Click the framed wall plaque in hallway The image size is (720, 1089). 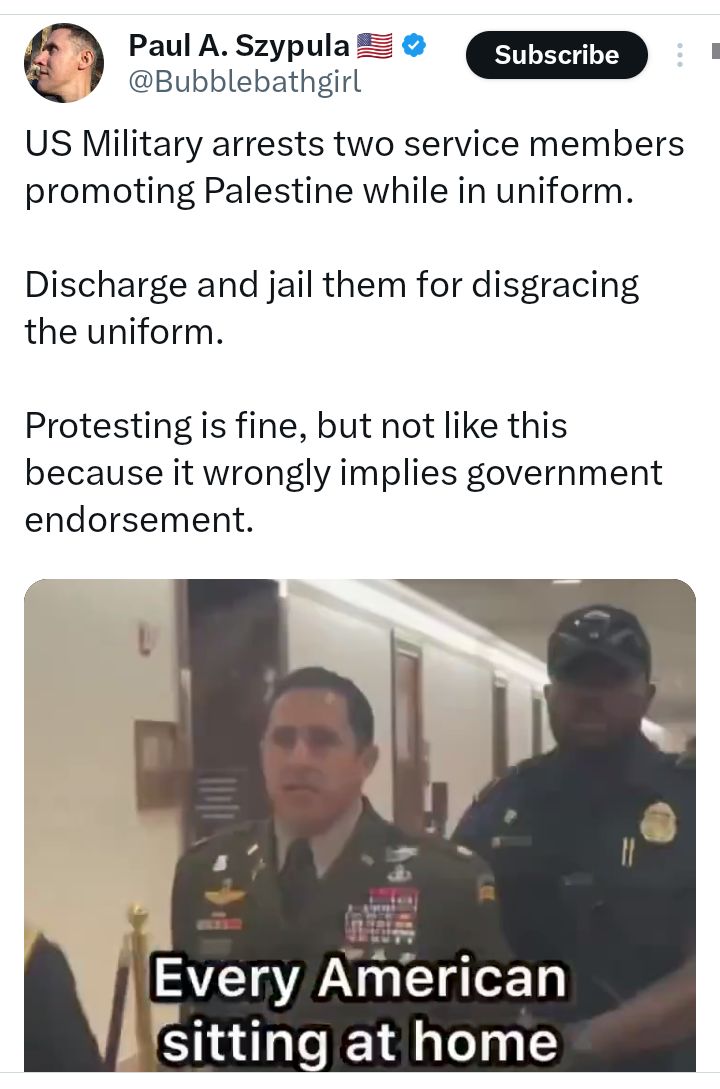coord(156,766)
